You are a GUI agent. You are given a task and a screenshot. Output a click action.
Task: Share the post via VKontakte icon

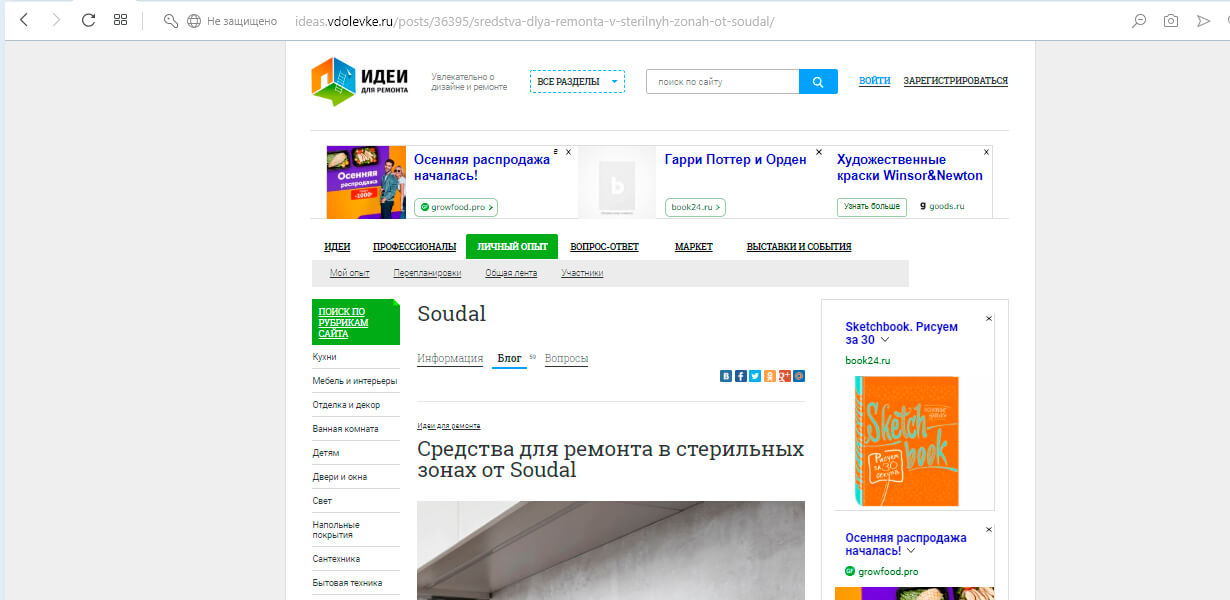[725, 376]
